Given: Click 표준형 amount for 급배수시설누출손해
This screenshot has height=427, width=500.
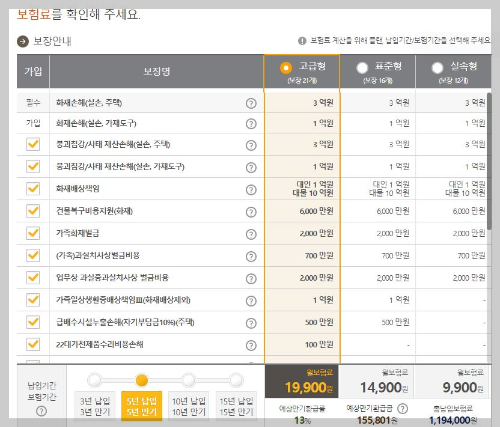Looking at the screenshot, I should 395,322.
